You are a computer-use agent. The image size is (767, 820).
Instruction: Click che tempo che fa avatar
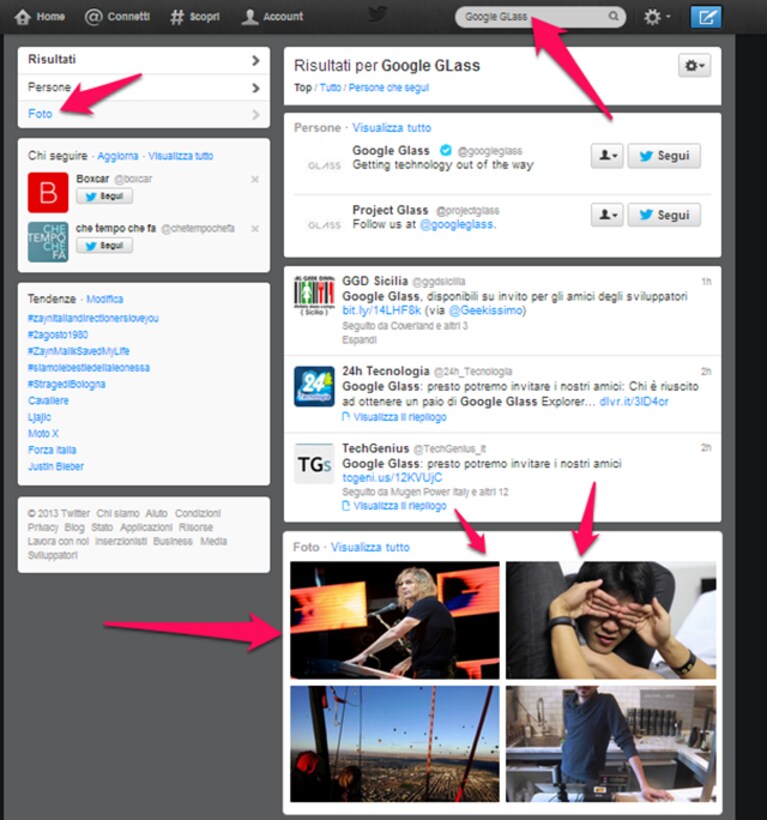click(x=48, y=242)
